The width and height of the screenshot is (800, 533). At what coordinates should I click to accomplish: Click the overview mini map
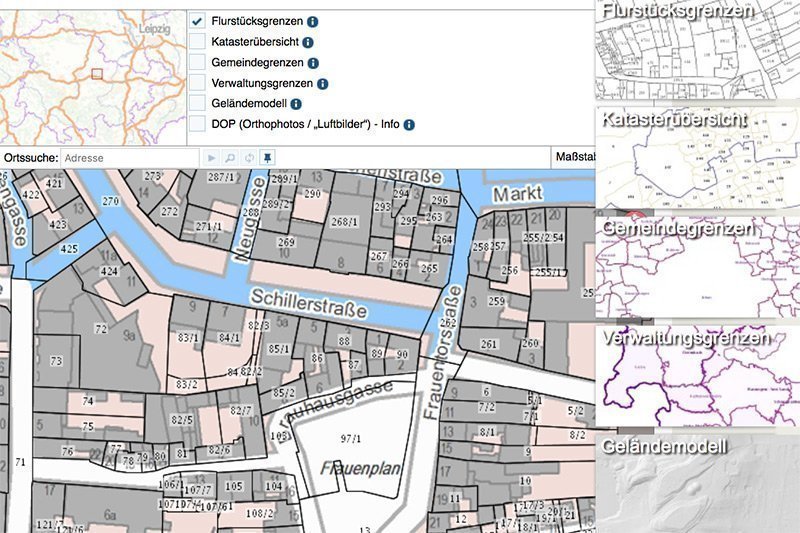92,72
